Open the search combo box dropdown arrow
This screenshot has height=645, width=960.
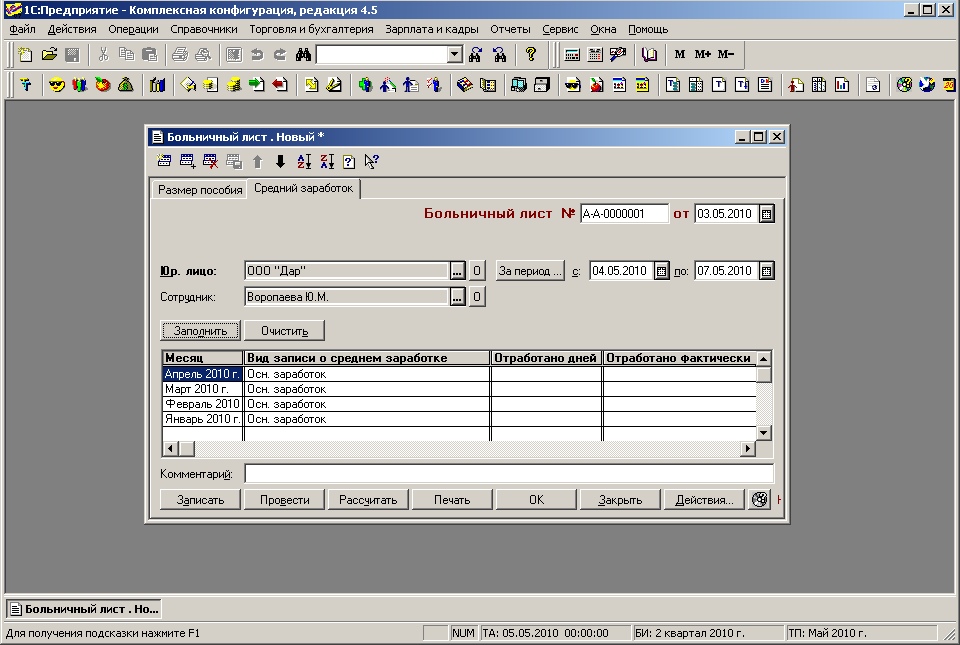[x=454, y=54]
